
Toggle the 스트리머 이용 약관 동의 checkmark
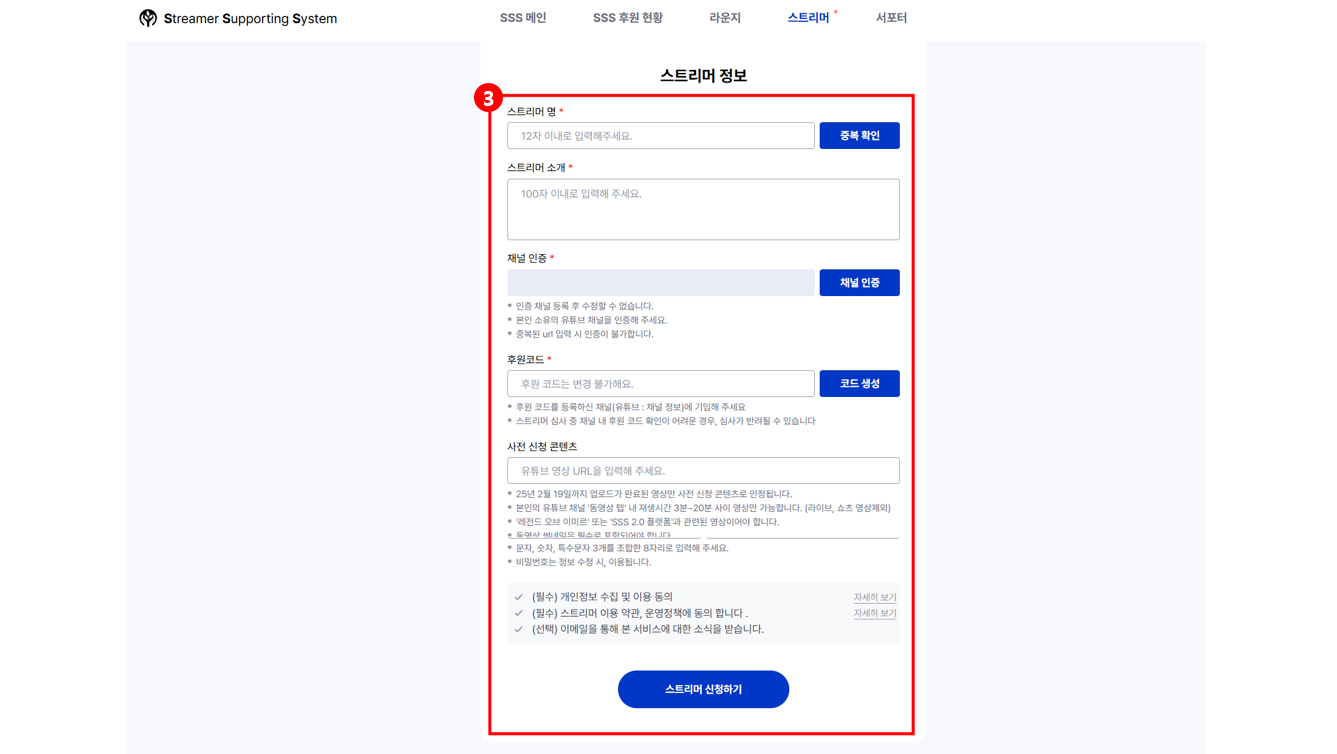point(518,613)
